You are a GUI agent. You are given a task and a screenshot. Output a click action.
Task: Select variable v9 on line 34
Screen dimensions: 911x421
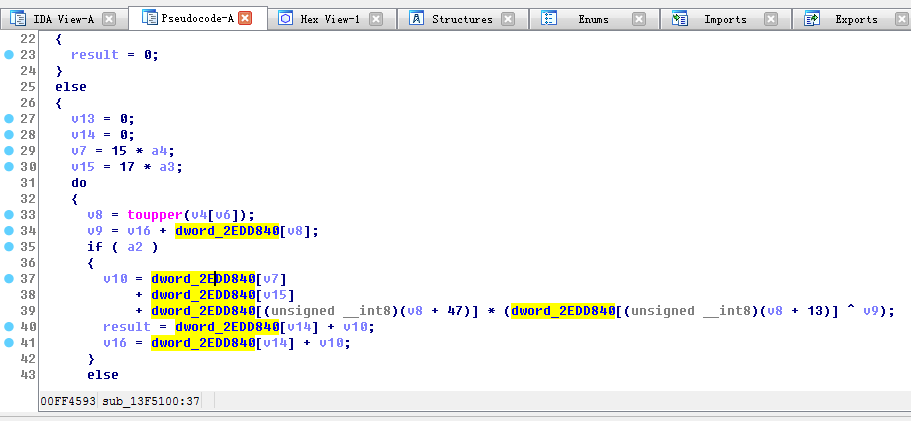[x=95, y=231]
